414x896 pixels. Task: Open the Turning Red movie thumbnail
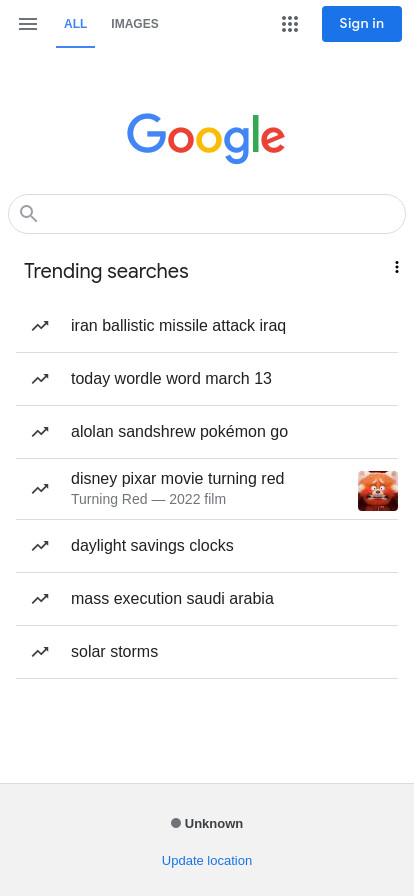coord(378,491)
